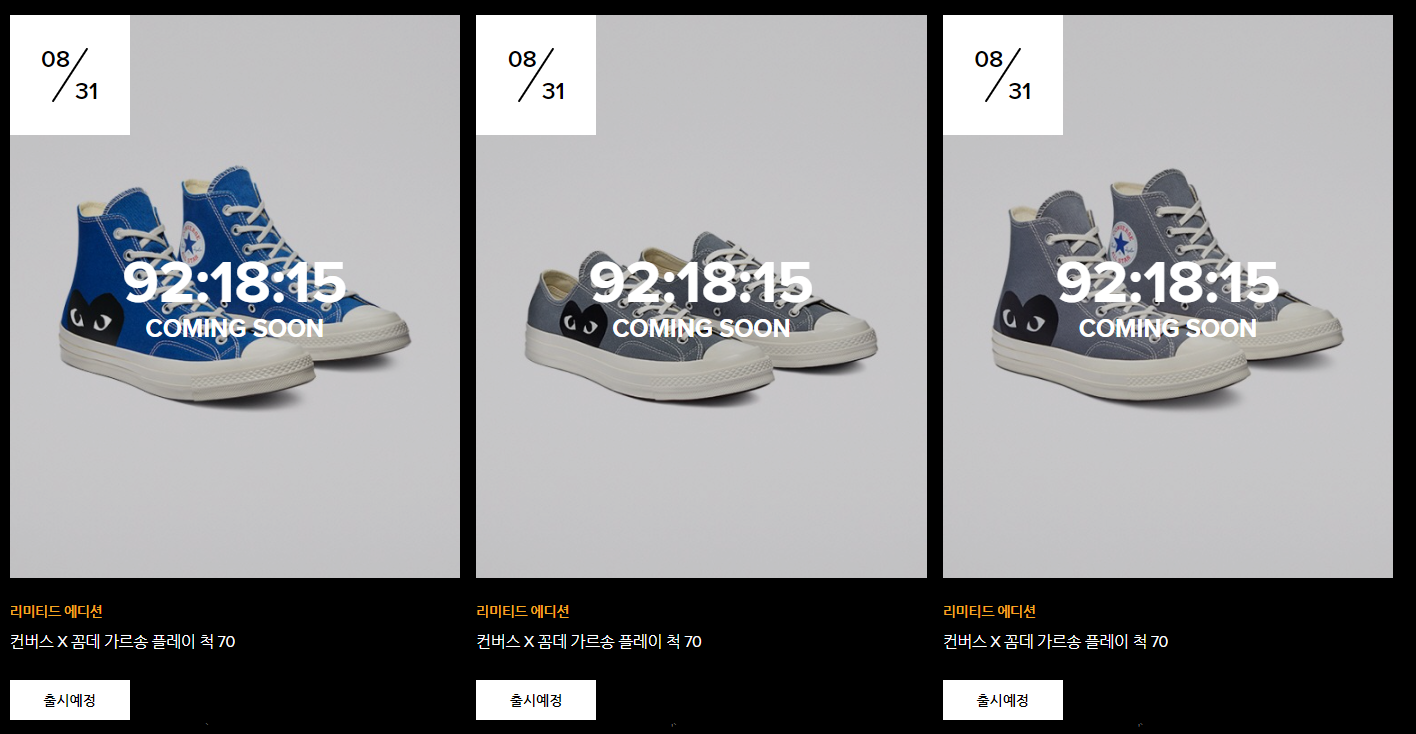Click the 출시예정 button under the grey low-top

[x=536, y=700]
